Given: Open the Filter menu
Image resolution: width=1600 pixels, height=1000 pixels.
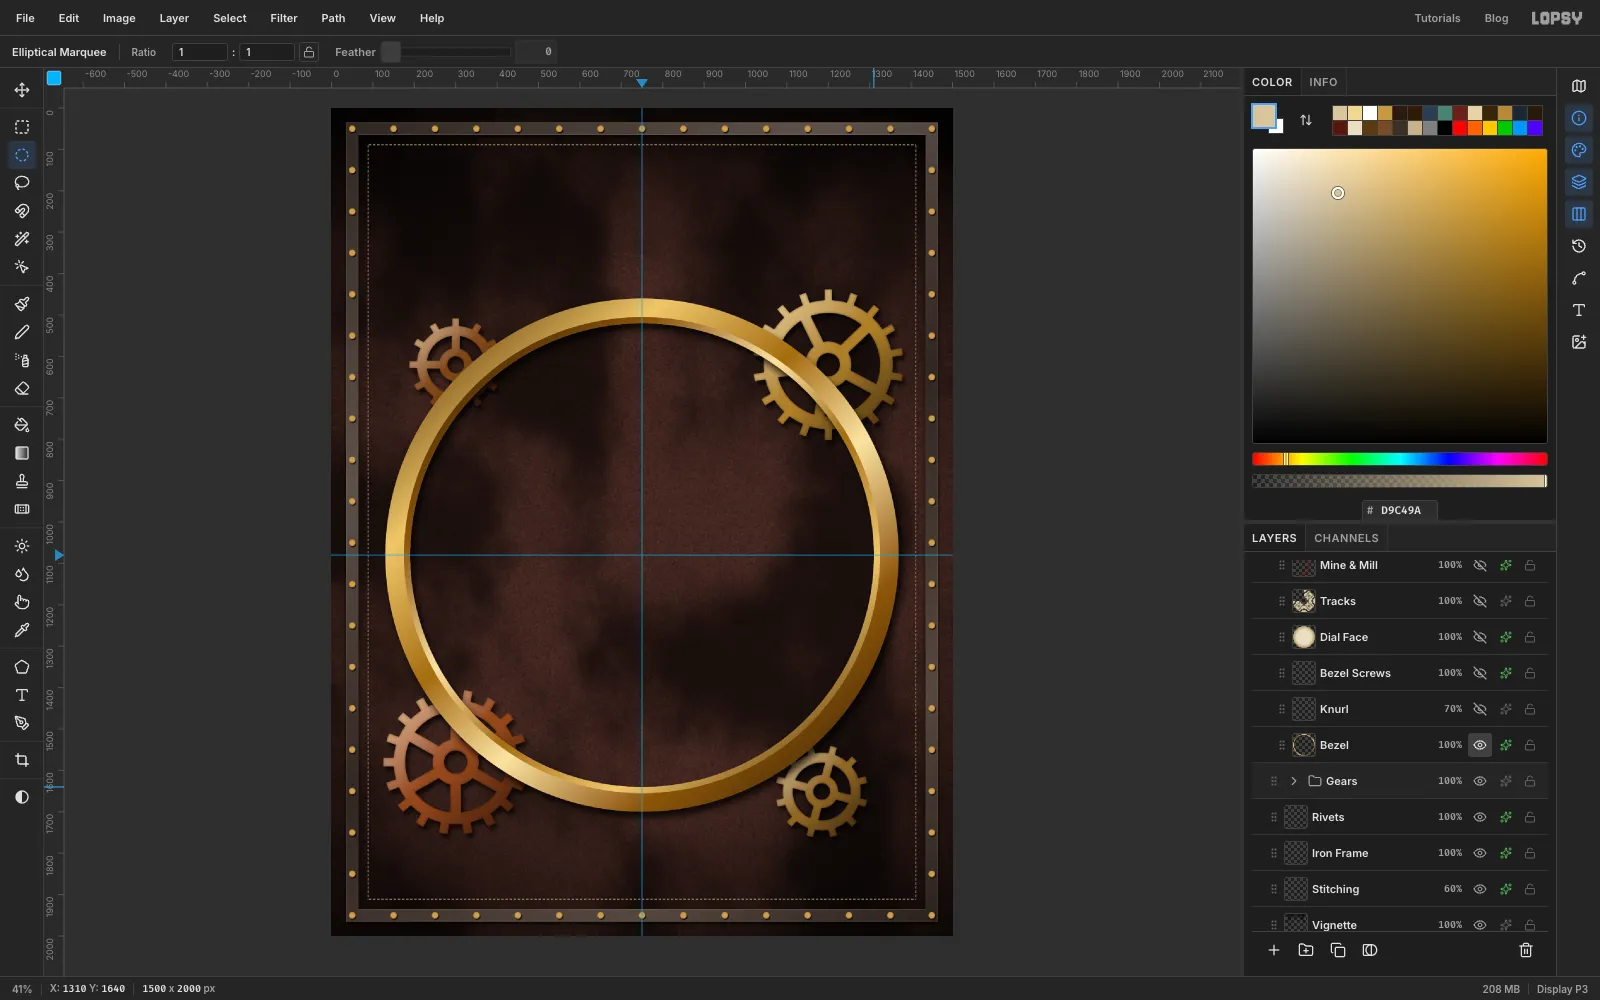Looking at the screenshot, I should pos(284,18).
